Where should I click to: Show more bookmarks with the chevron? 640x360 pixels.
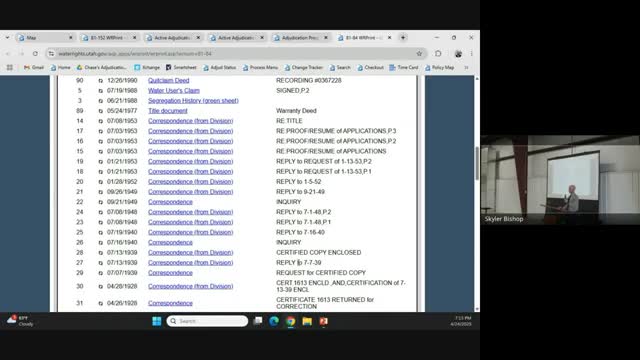point(466,67)
